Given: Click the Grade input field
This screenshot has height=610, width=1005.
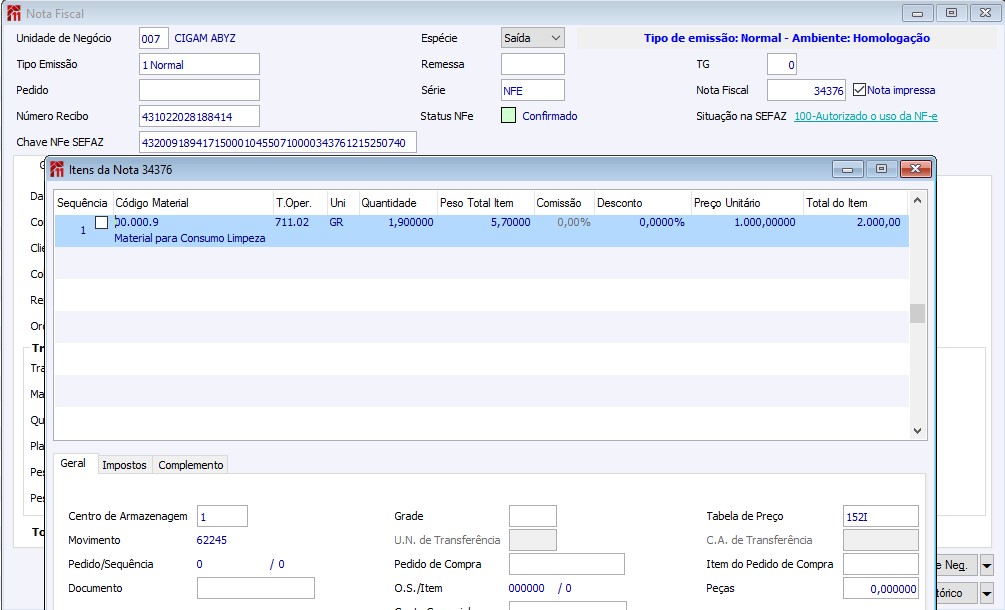Looking at the screenshot, I should (533, 516).
